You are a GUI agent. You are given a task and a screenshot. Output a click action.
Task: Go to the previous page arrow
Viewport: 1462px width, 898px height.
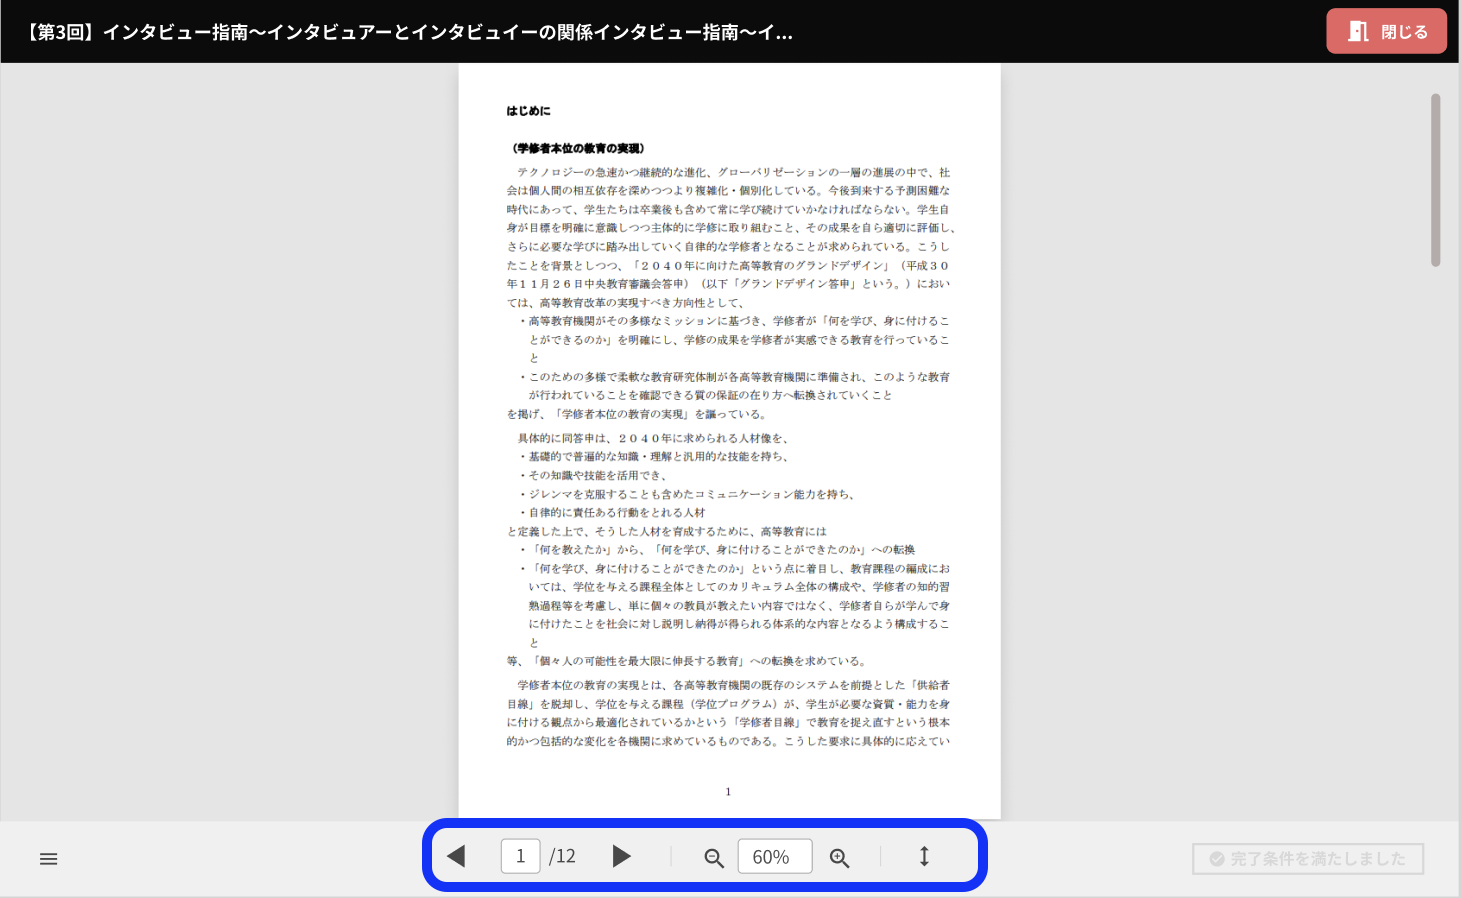pyautogui.click(x=457, y=856)
